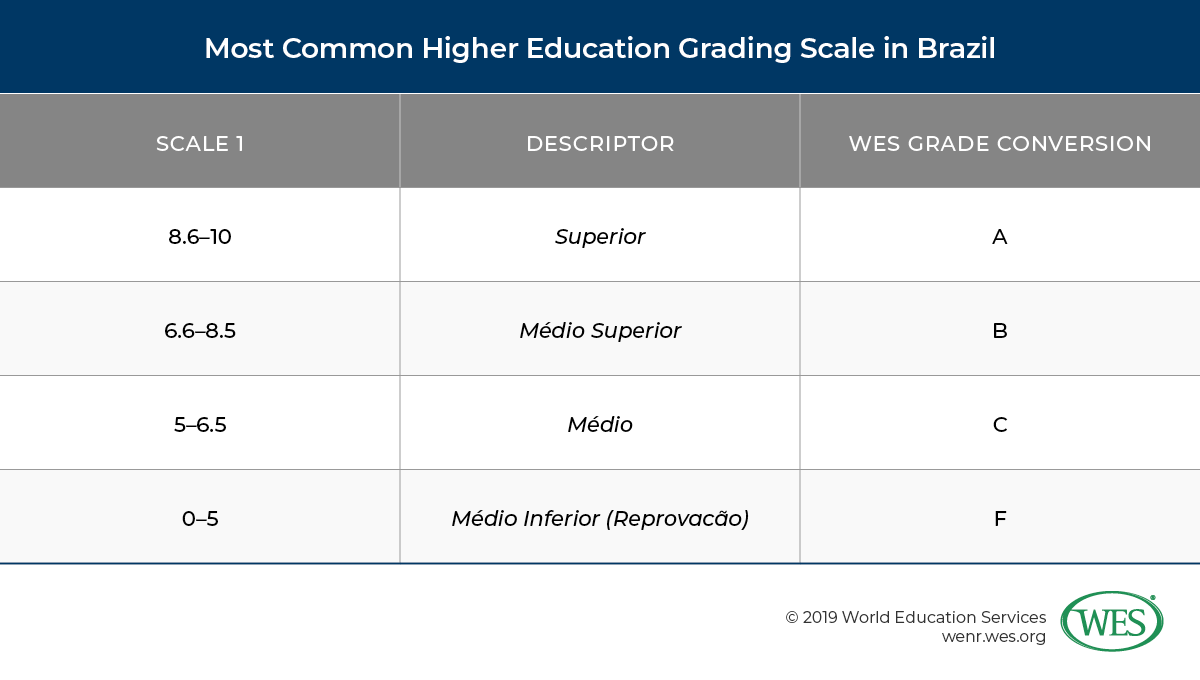1200x680 pixels.
Task: Click the 8.6–10 scale cell
Action: 200,237
